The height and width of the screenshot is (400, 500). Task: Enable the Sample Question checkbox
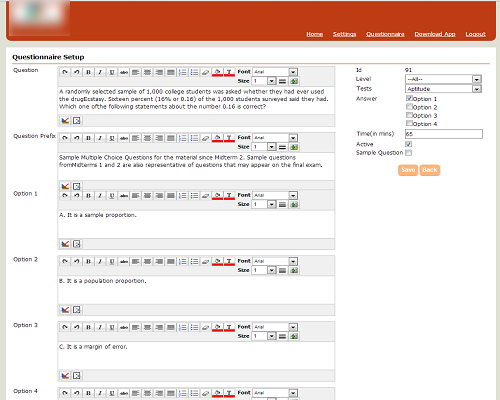[x=409, y=153]
